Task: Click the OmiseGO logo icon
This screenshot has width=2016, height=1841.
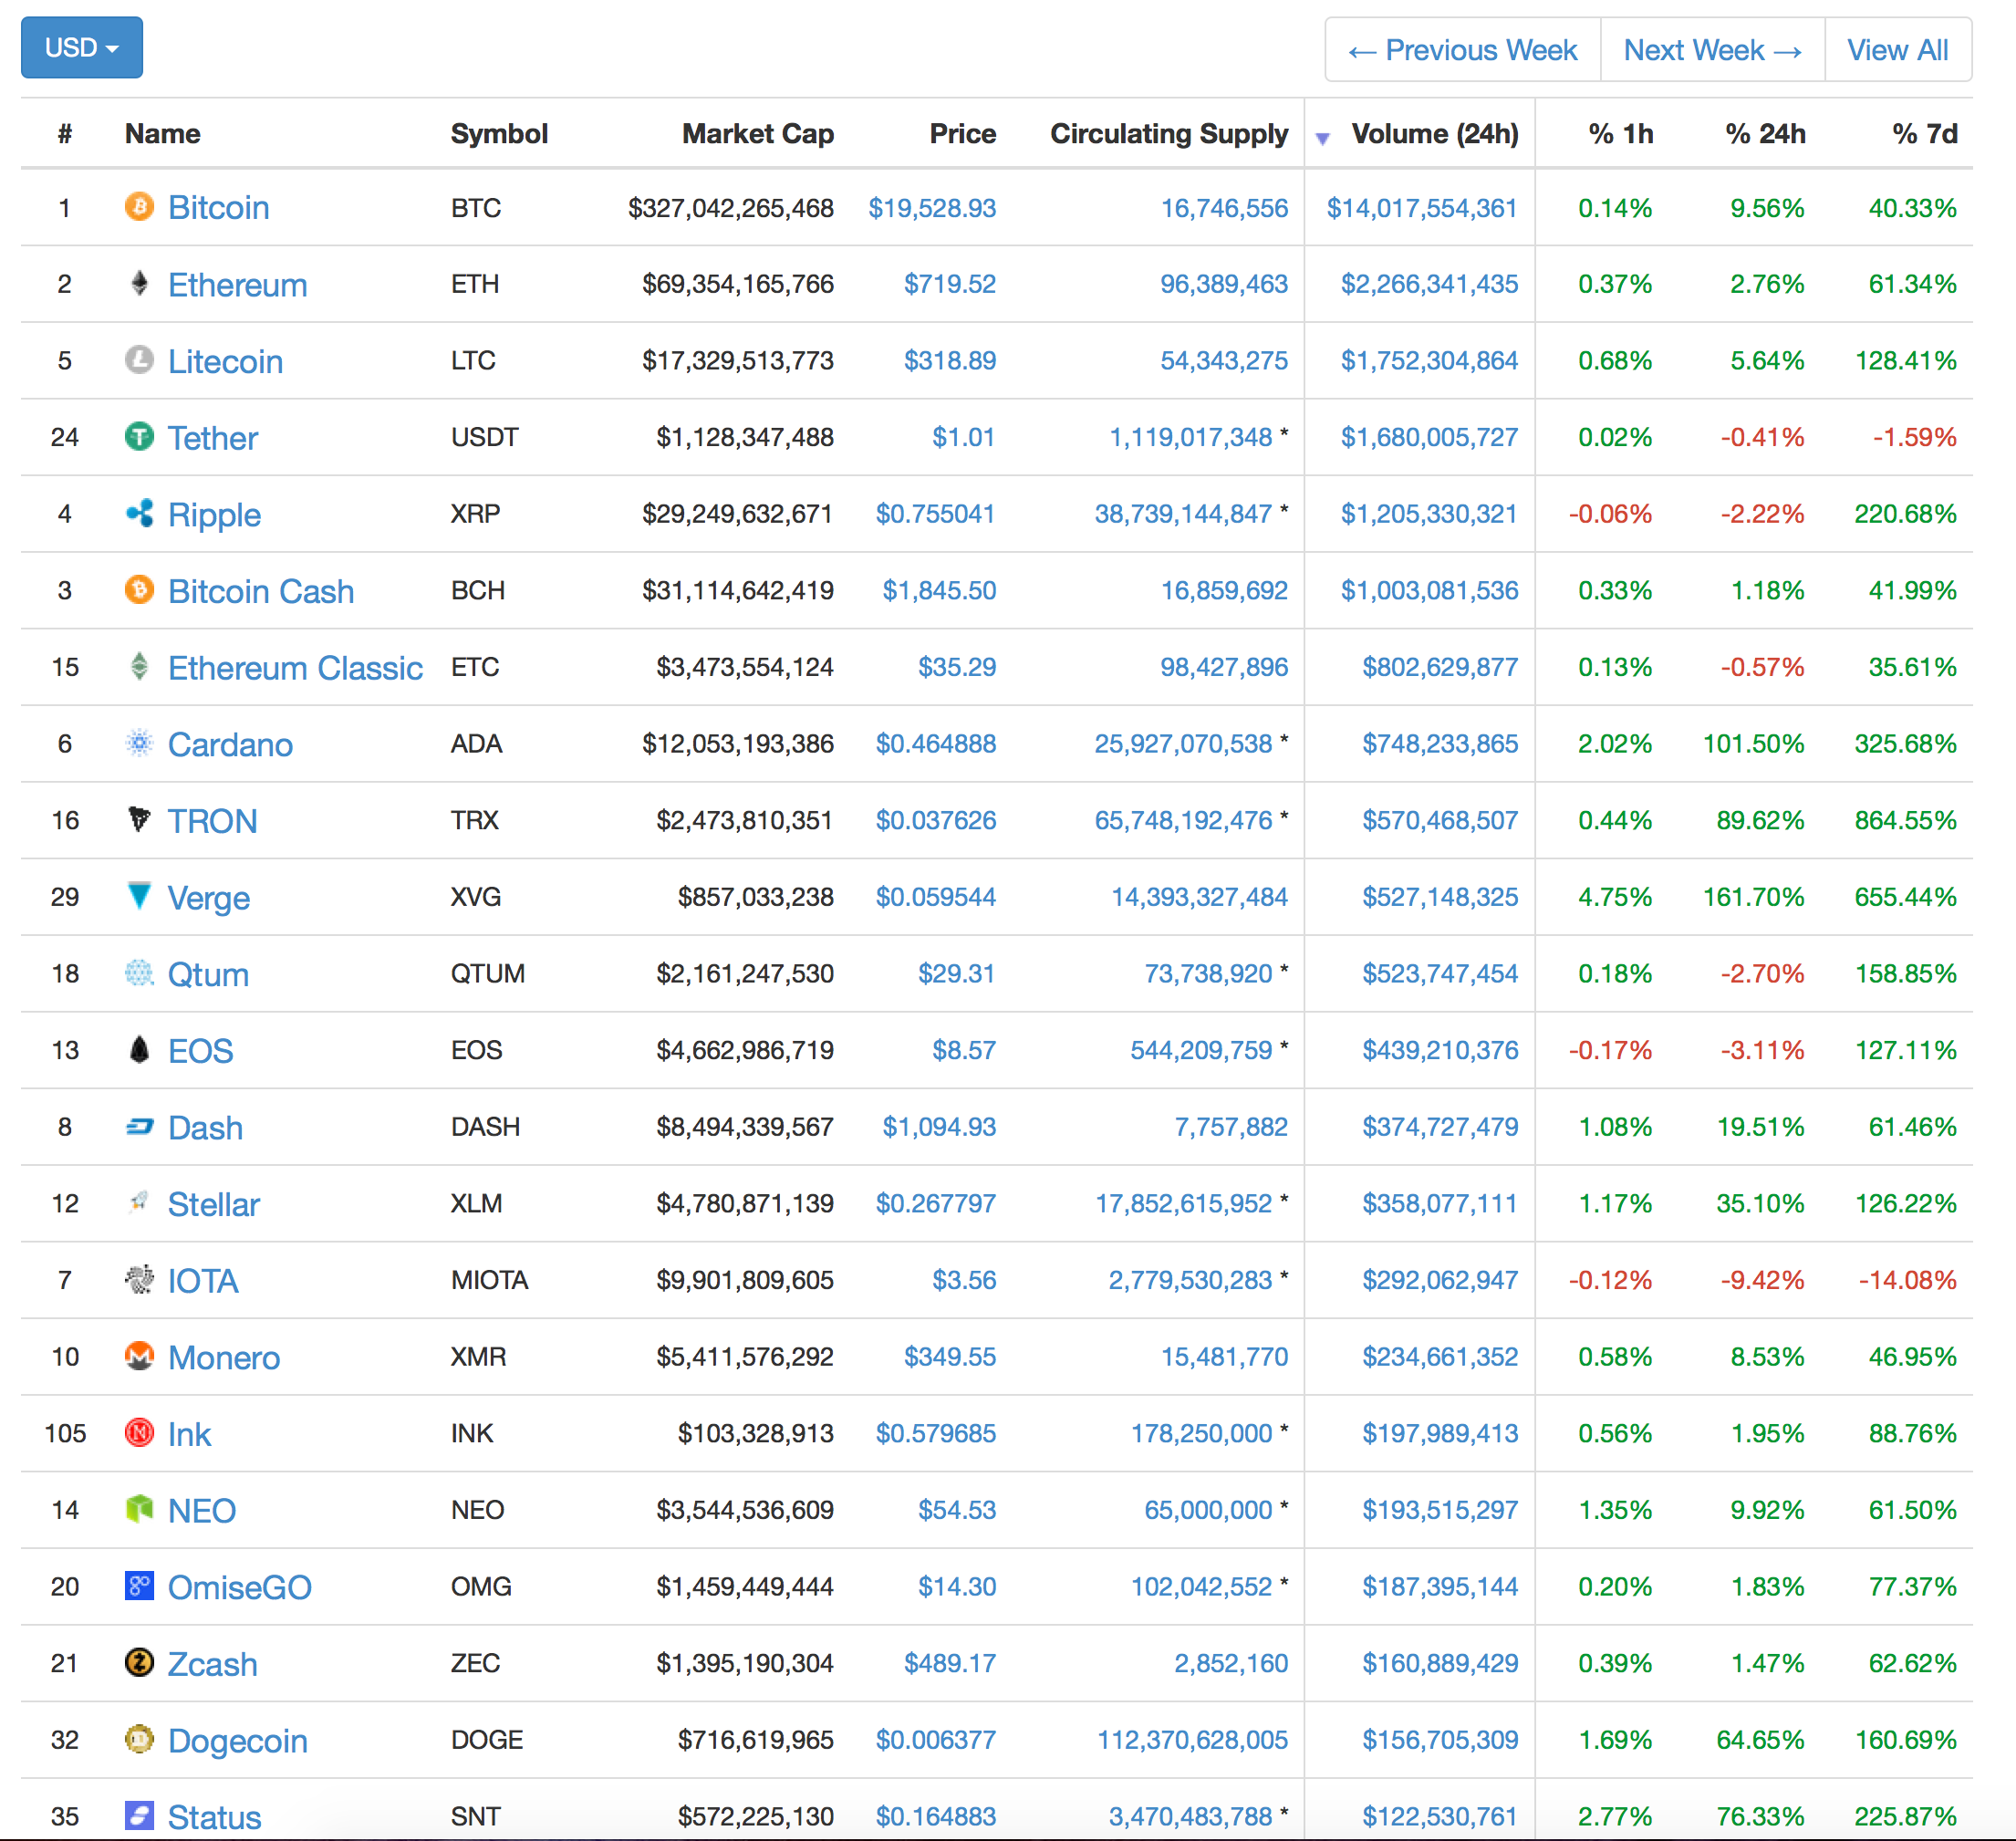Action: (139, 1586)
